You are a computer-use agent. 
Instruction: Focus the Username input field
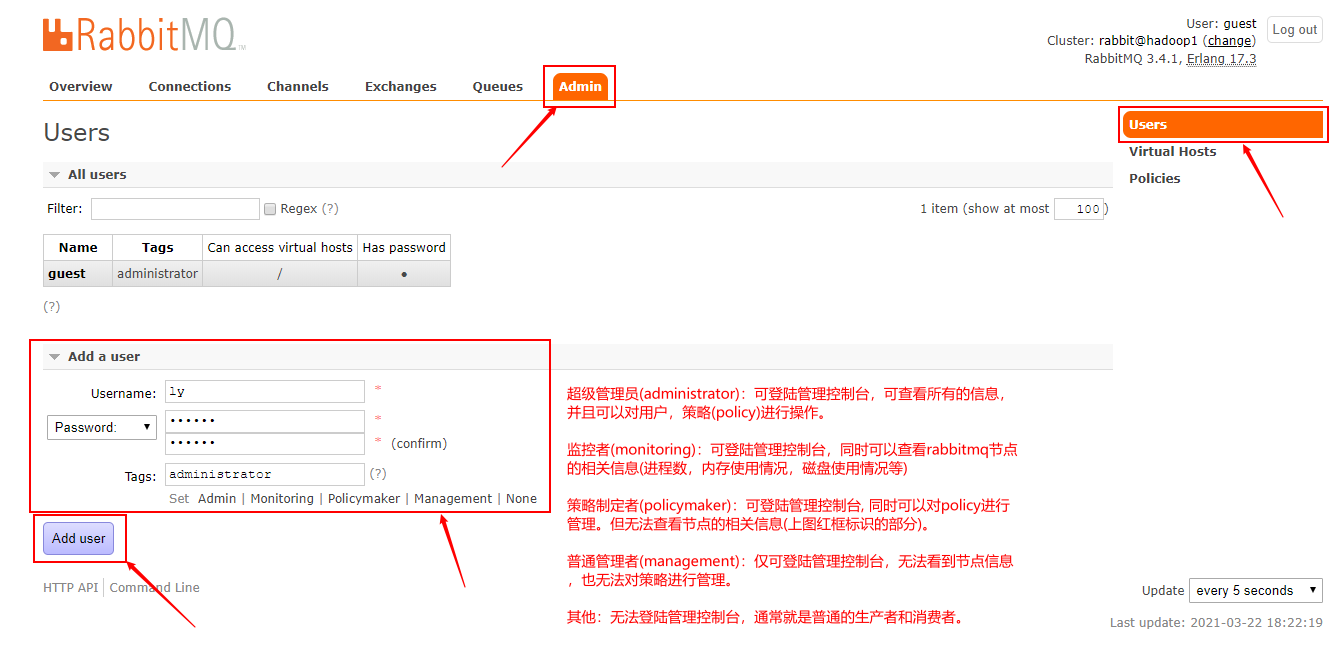tap(265, 392)
